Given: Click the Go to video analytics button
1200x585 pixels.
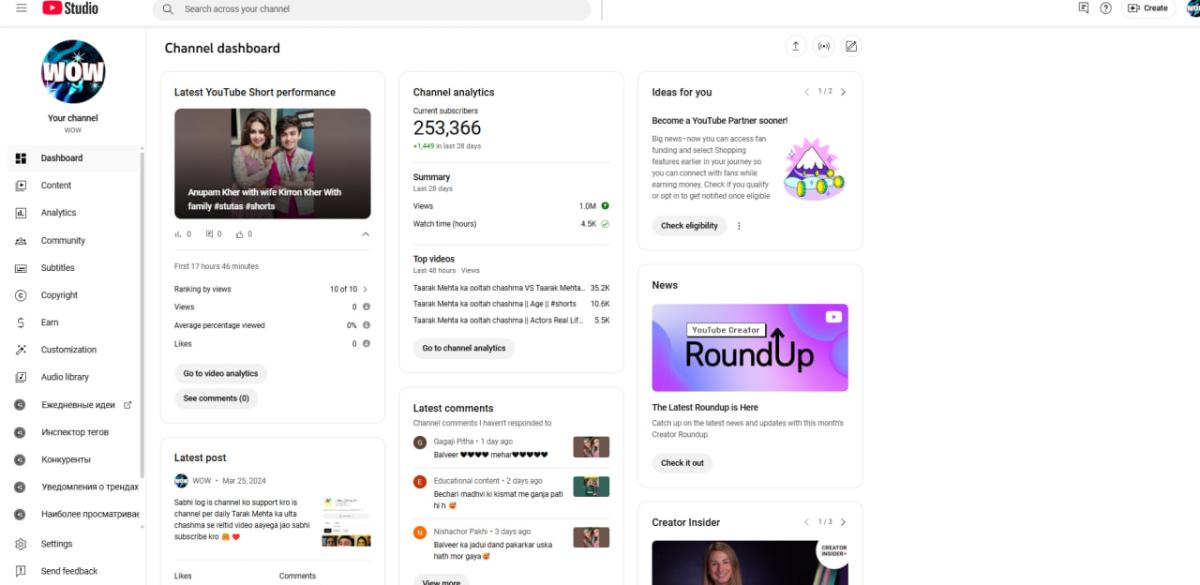Looking at the screenshot, I should click(220, 373).
